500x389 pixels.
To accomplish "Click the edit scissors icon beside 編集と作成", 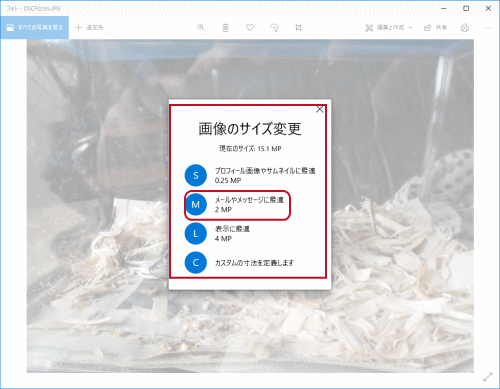I will tap(369, 28).
